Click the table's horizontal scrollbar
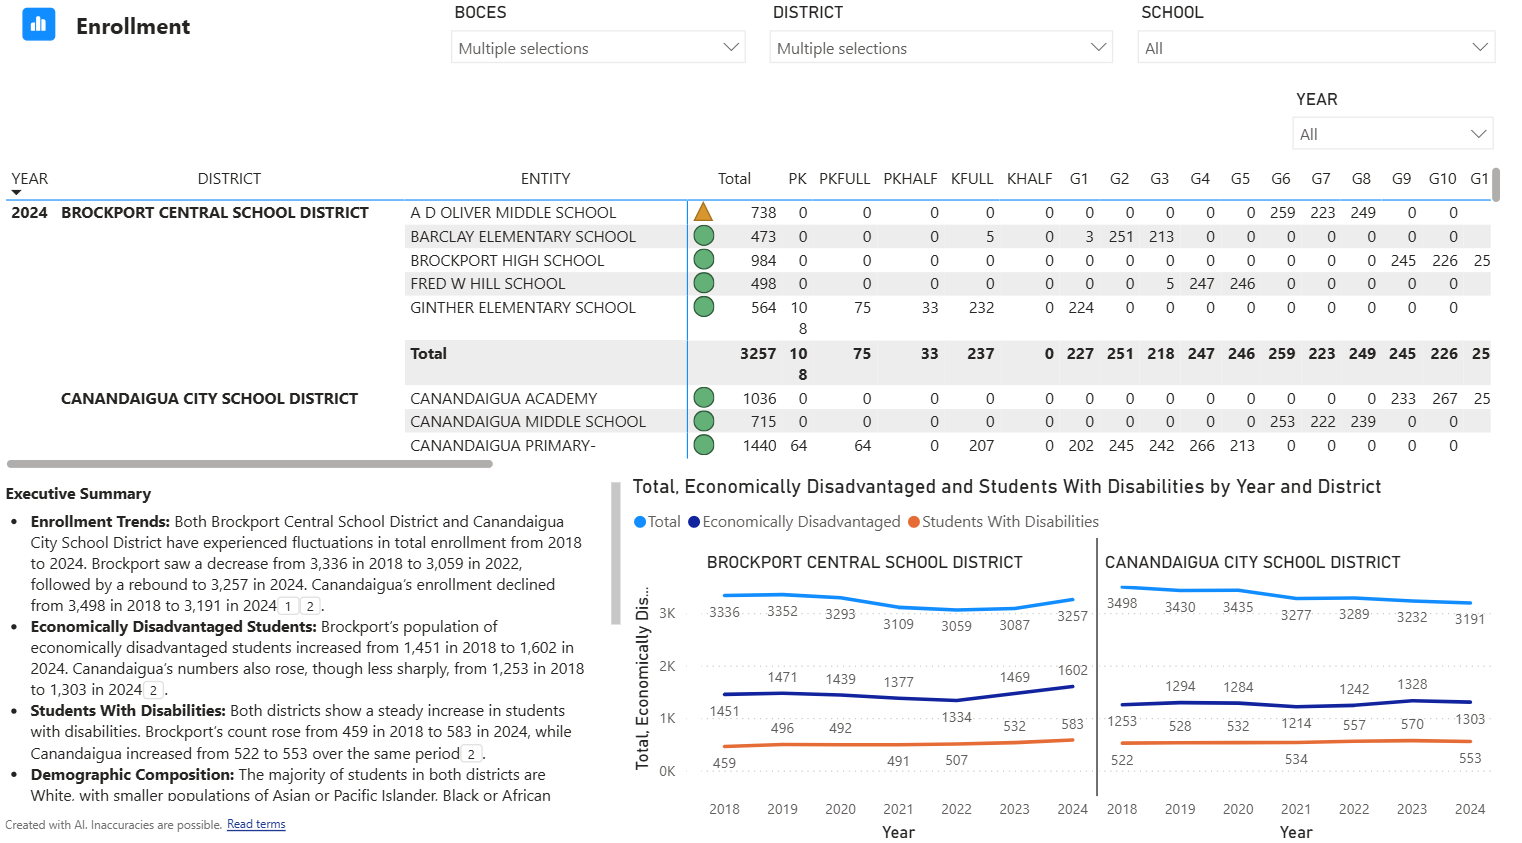 (x=250, y=464)
